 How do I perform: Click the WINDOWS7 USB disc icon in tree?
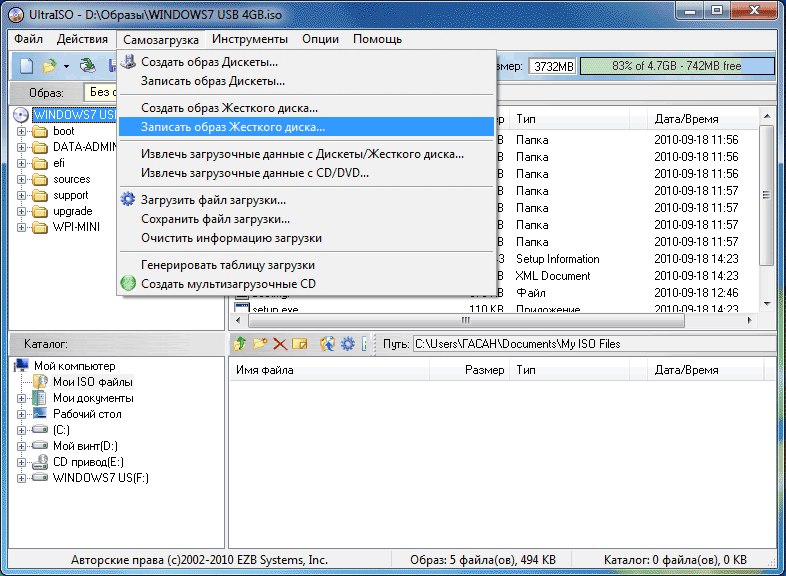(x=21, y=115)
